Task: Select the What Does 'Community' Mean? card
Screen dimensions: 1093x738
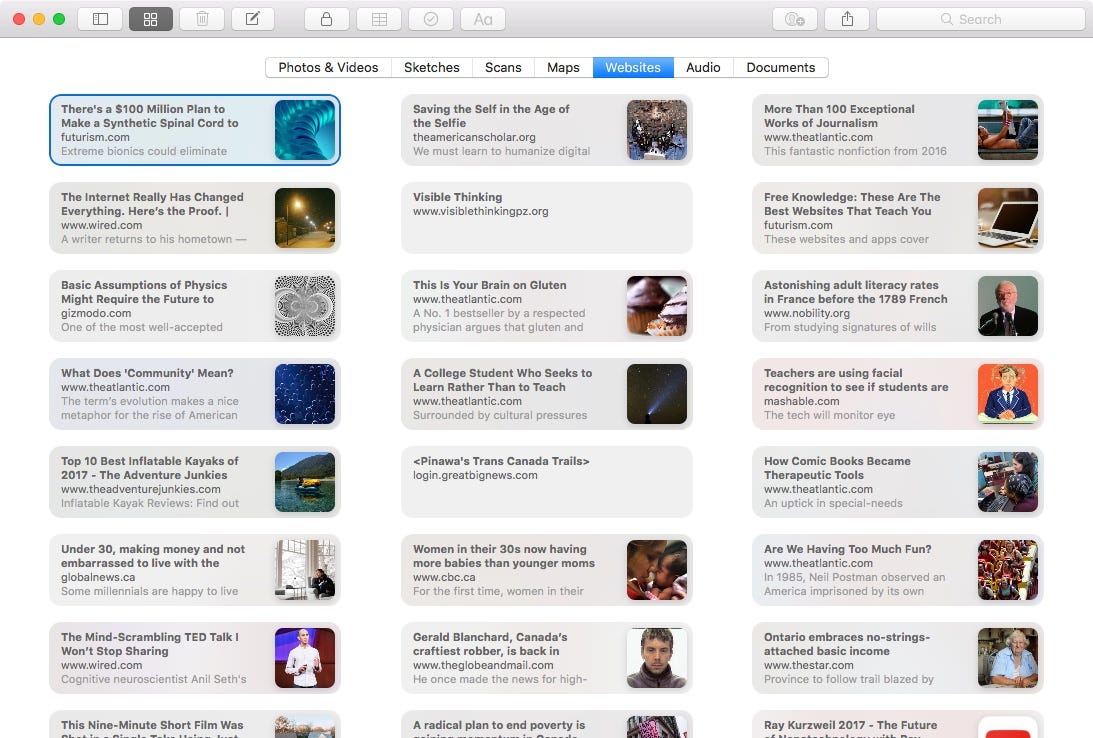Action: tap(195, 394)
